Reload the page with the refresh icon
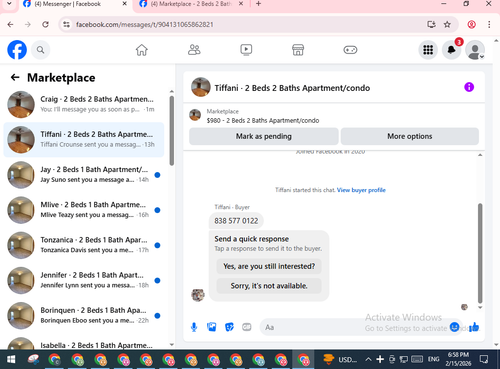 pos(46,24)
